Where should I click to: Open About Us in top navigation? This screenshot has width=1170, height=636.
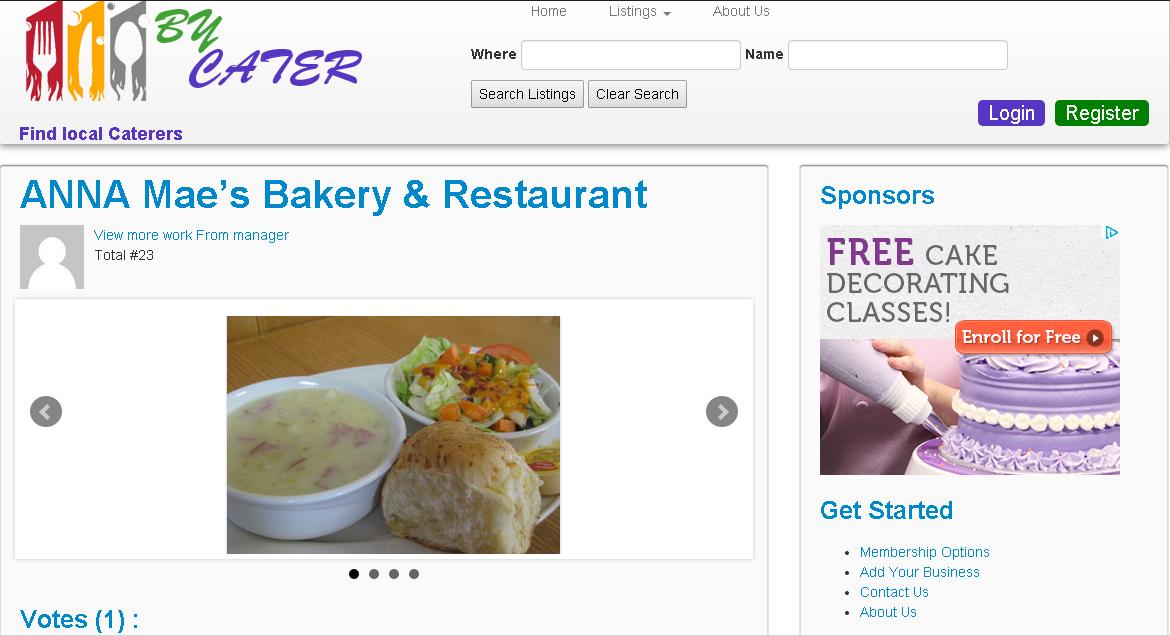coord(741,11)
